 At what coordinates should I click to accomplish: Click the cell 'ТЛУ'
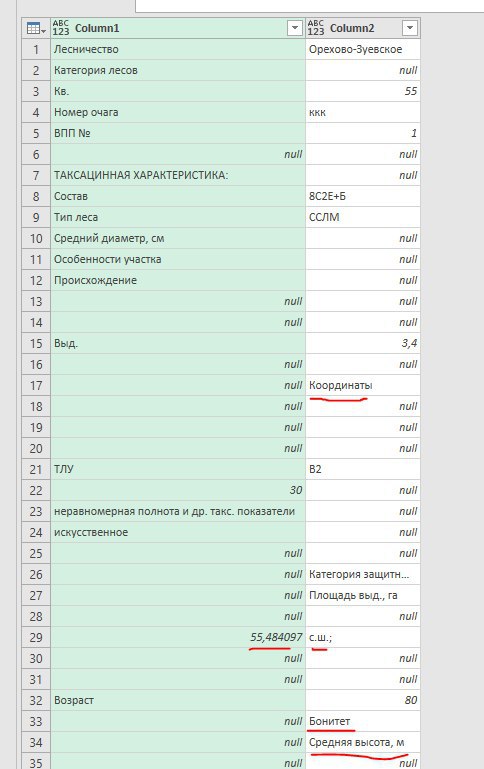pos(178,469)
